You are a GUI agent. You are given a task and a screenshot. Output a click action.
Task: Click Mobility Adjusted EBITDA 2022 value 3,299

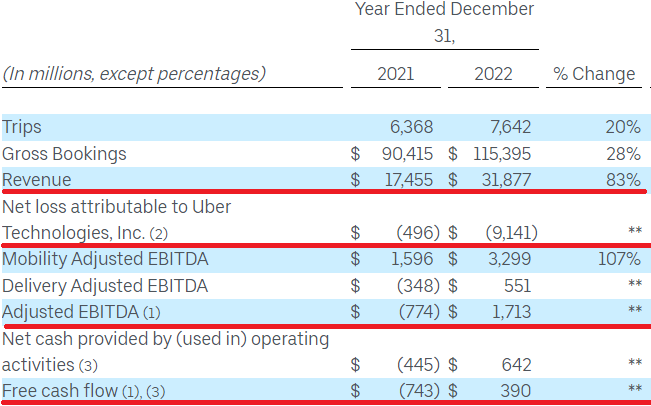pyautogui.click(x=509, y=259)
